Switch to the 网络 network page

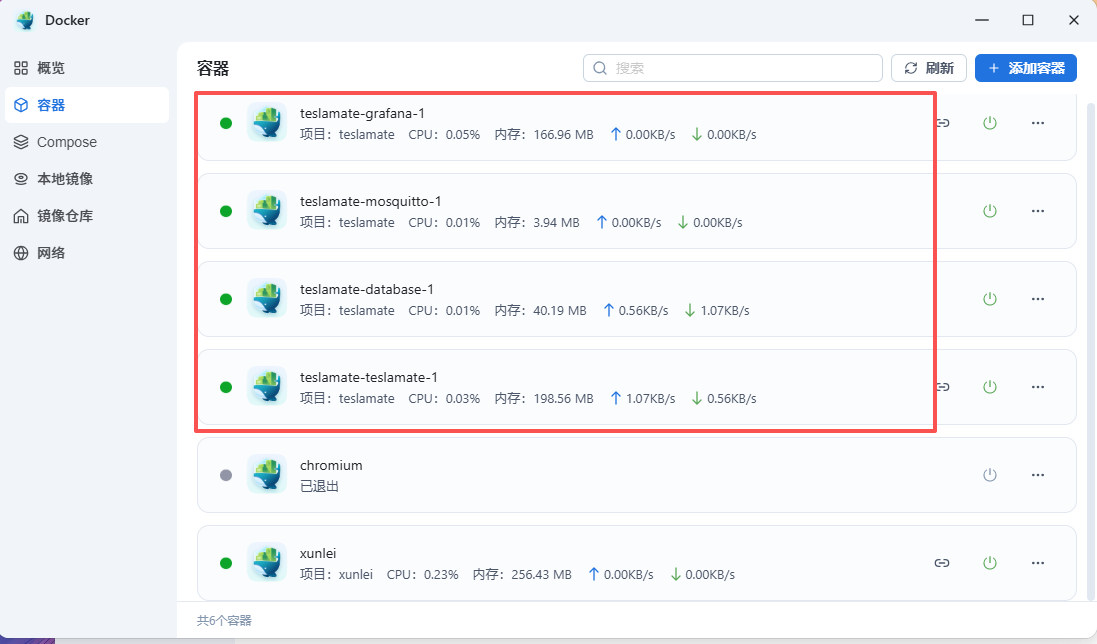point(86,253)
